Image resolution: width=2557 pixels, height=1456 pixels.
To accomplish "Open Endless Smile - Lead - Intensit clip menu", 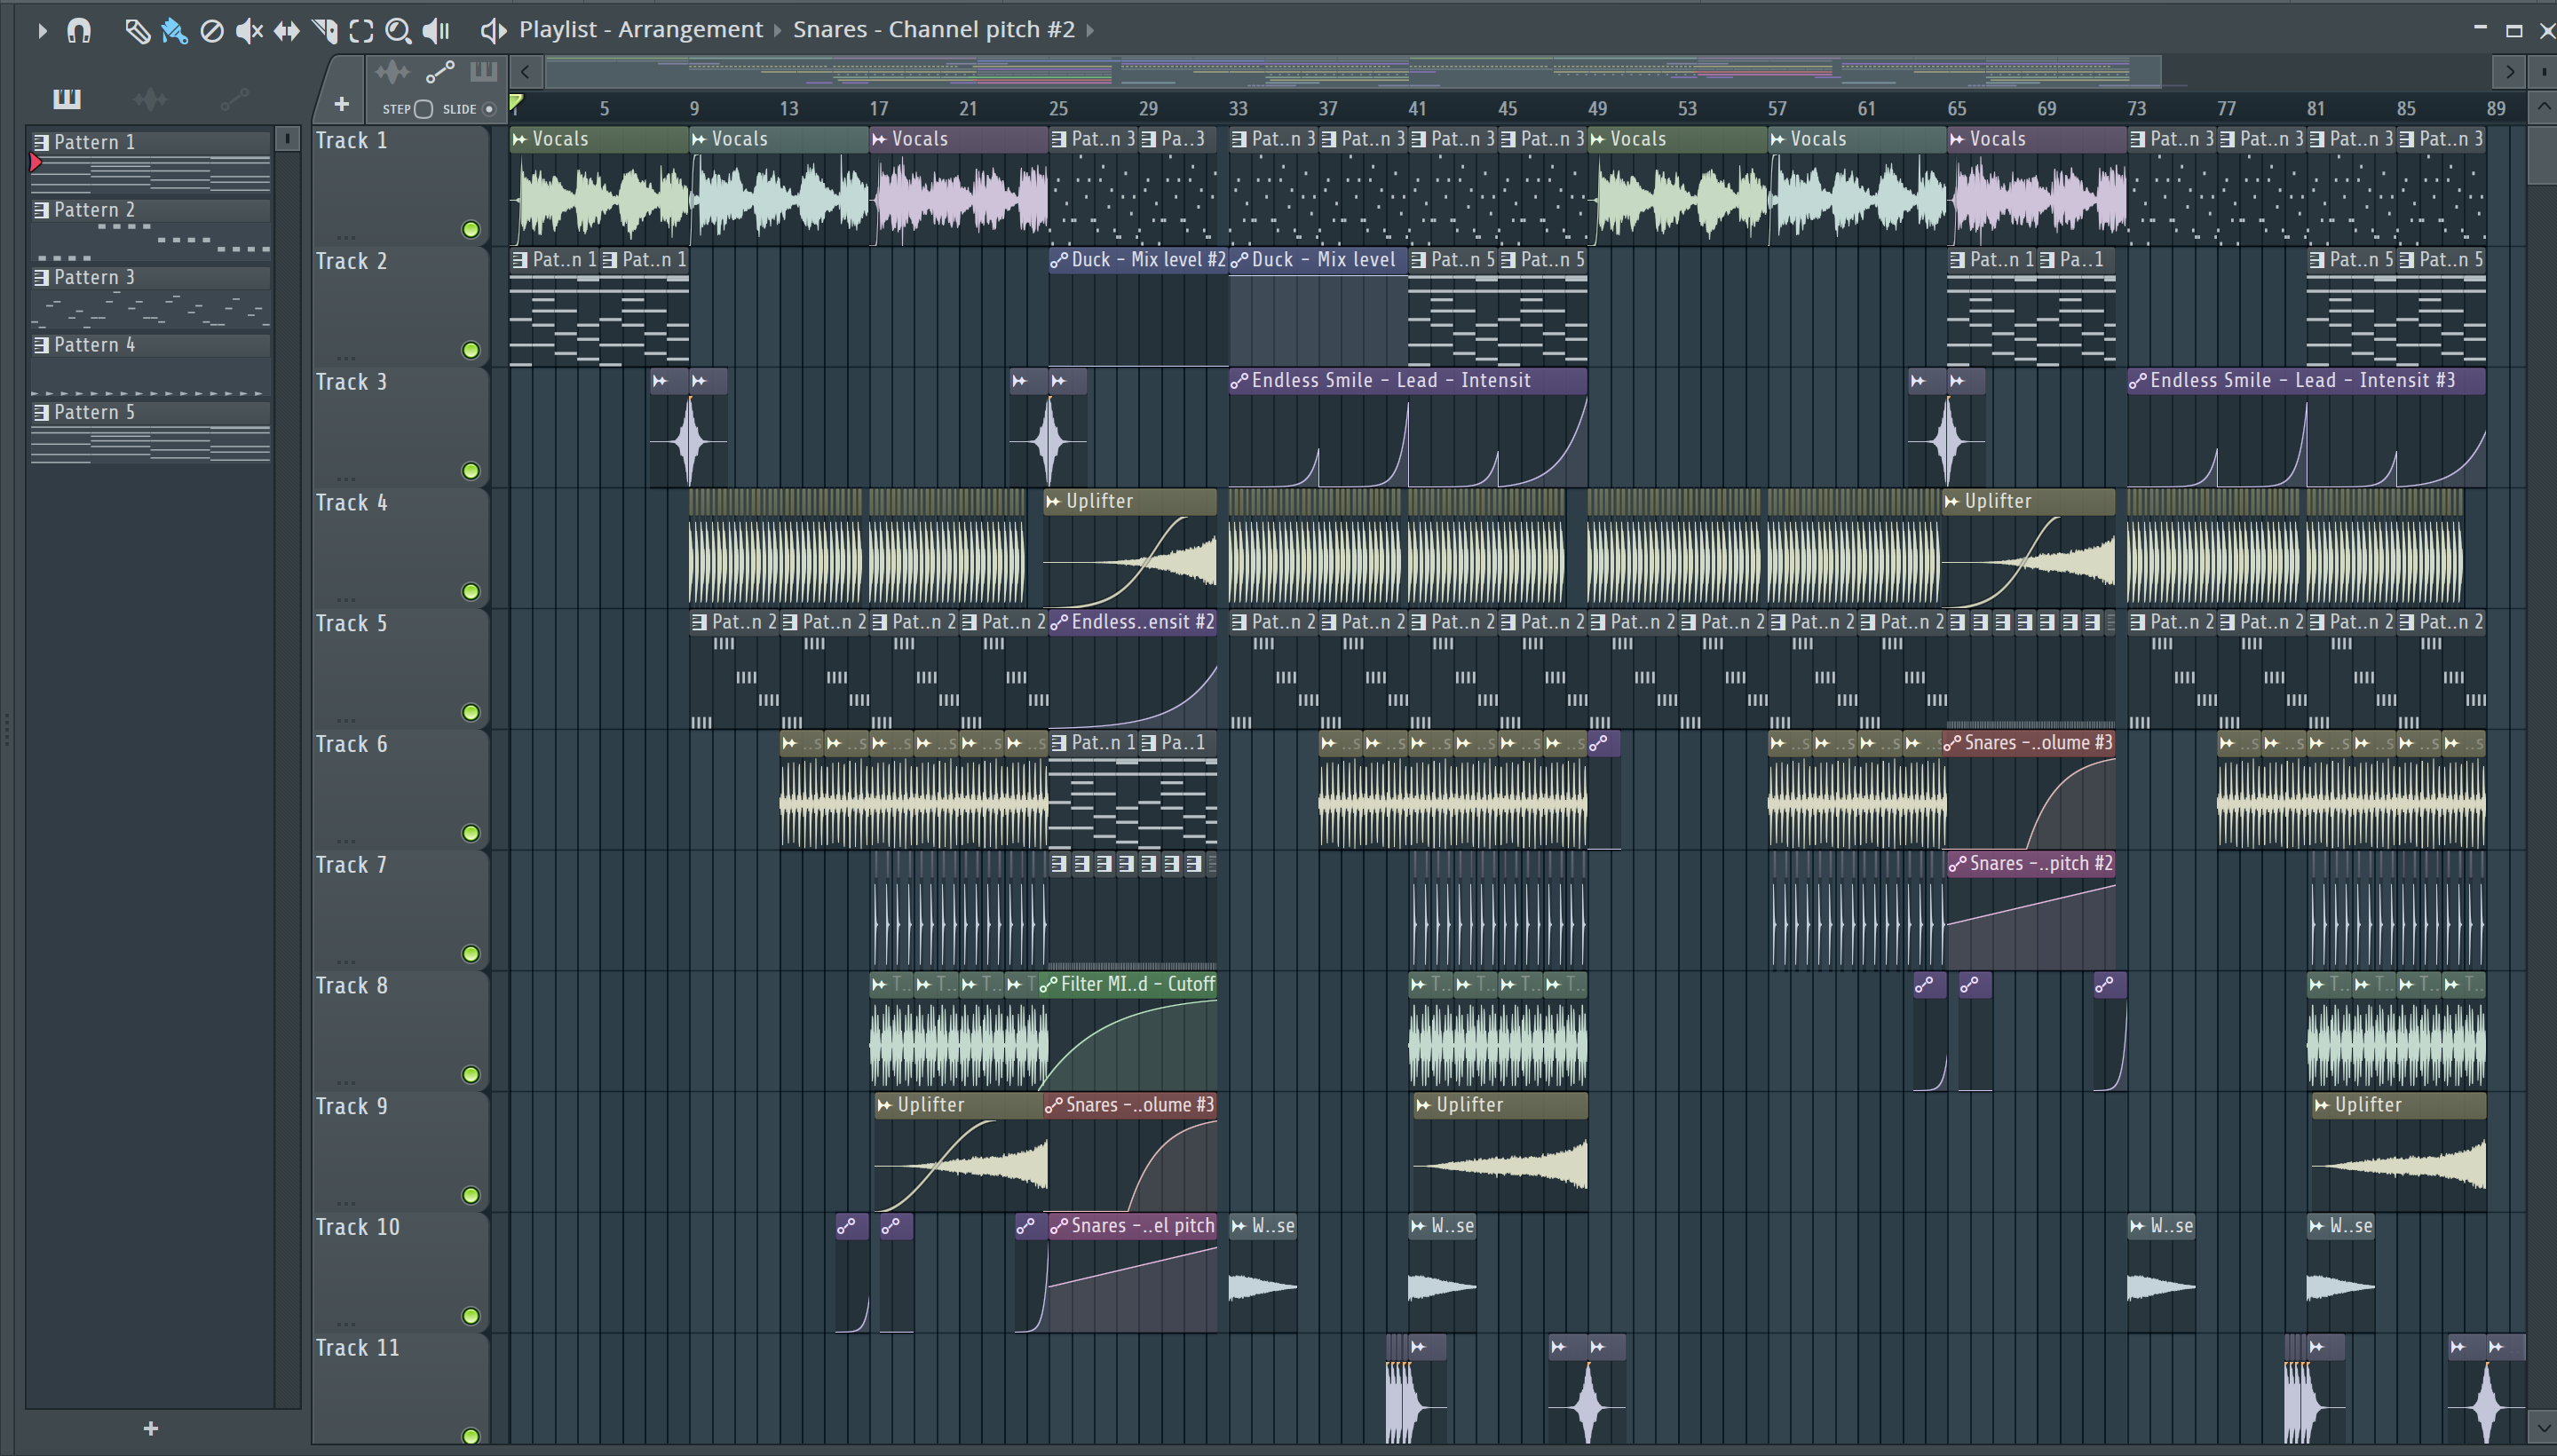I will (x=1239, y=381).
